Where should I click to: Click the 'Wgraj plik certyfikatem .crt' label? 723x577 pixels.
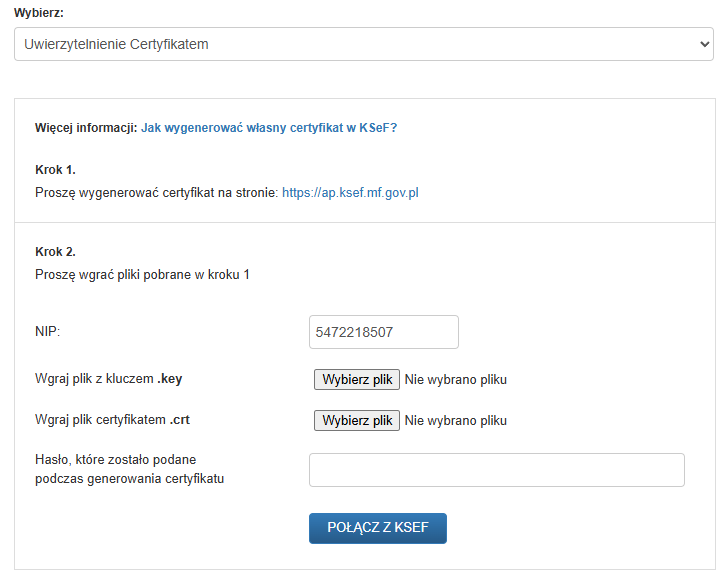(x=112, y=420)
